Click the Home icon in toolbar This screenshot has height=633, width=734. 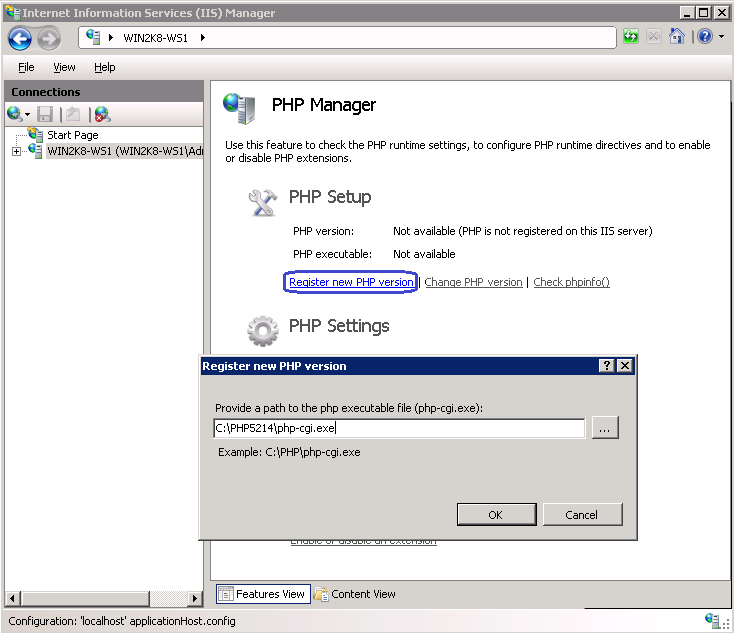click(677, 37)
